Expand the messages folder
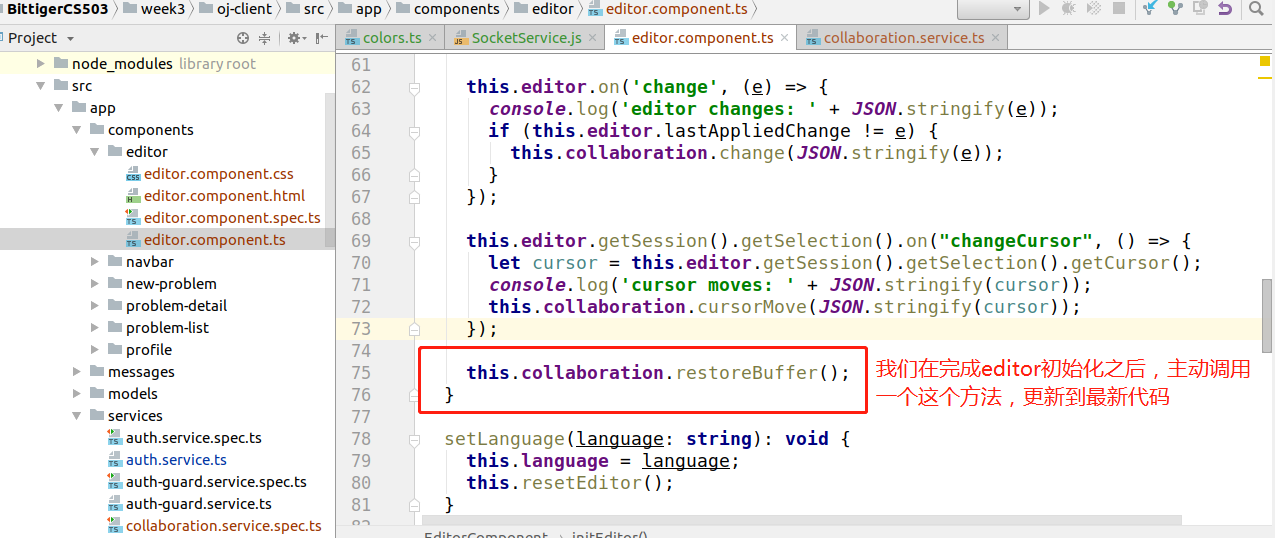The width and height of the screenshot is (1275, 538). pos(77,372)
